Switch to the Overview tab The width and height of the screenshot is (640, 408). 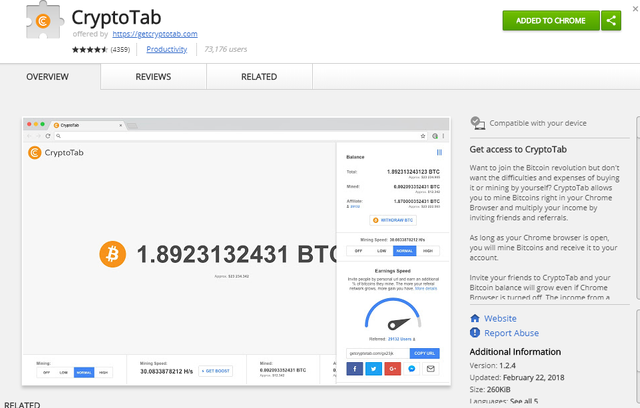pyautogui.click(x=47, y=77)
